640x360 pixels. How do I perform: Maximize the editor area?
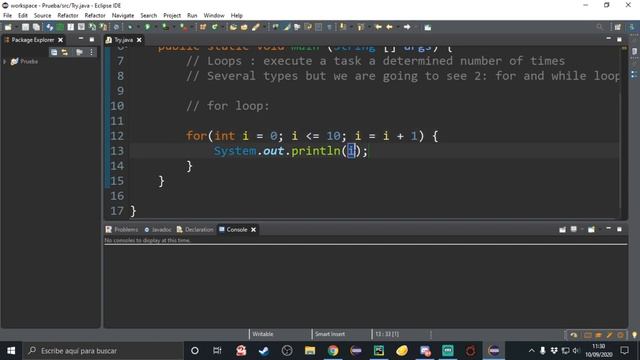[x=619, y=39]
